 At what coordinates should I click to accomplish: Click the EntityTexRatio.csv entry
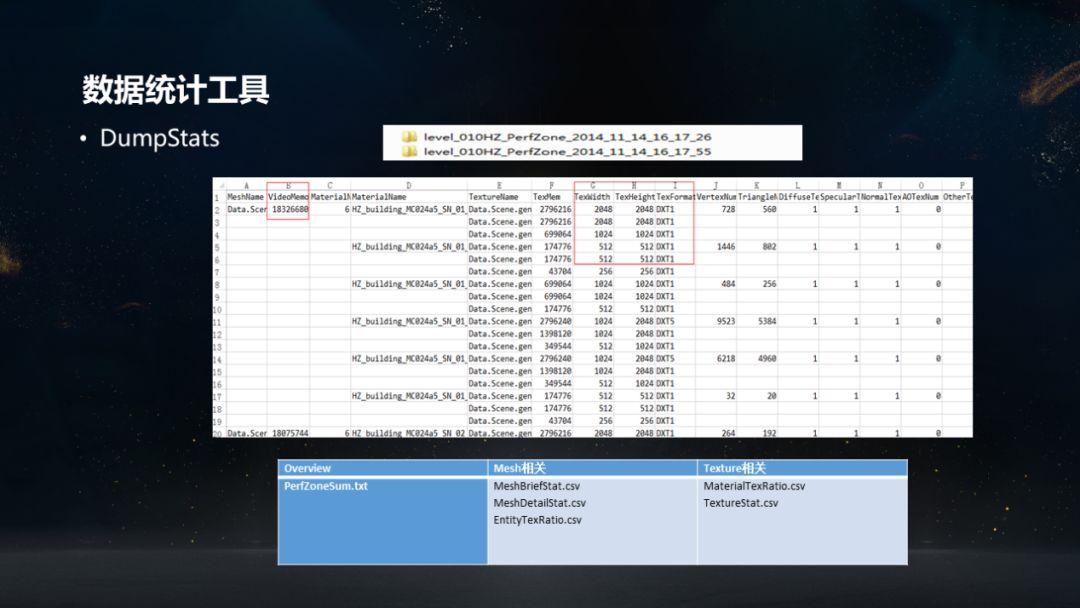pos(537,520)
